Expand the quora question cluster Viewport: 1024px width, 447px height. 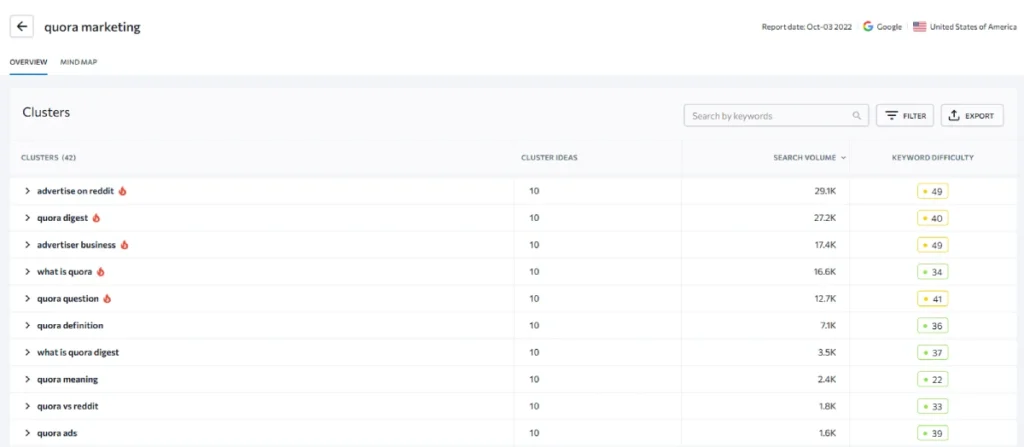pos(27,299)
